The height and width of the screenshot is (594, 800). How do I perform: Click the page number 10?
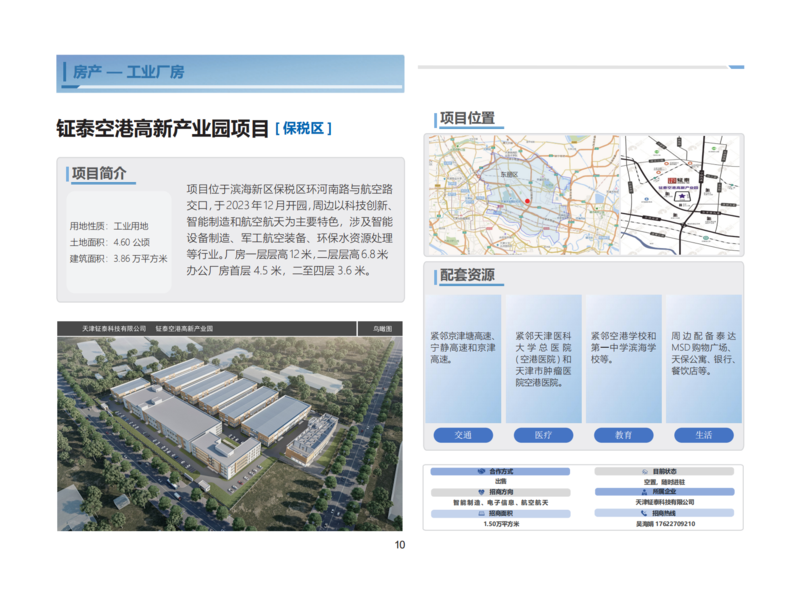[x=400, y=545]
